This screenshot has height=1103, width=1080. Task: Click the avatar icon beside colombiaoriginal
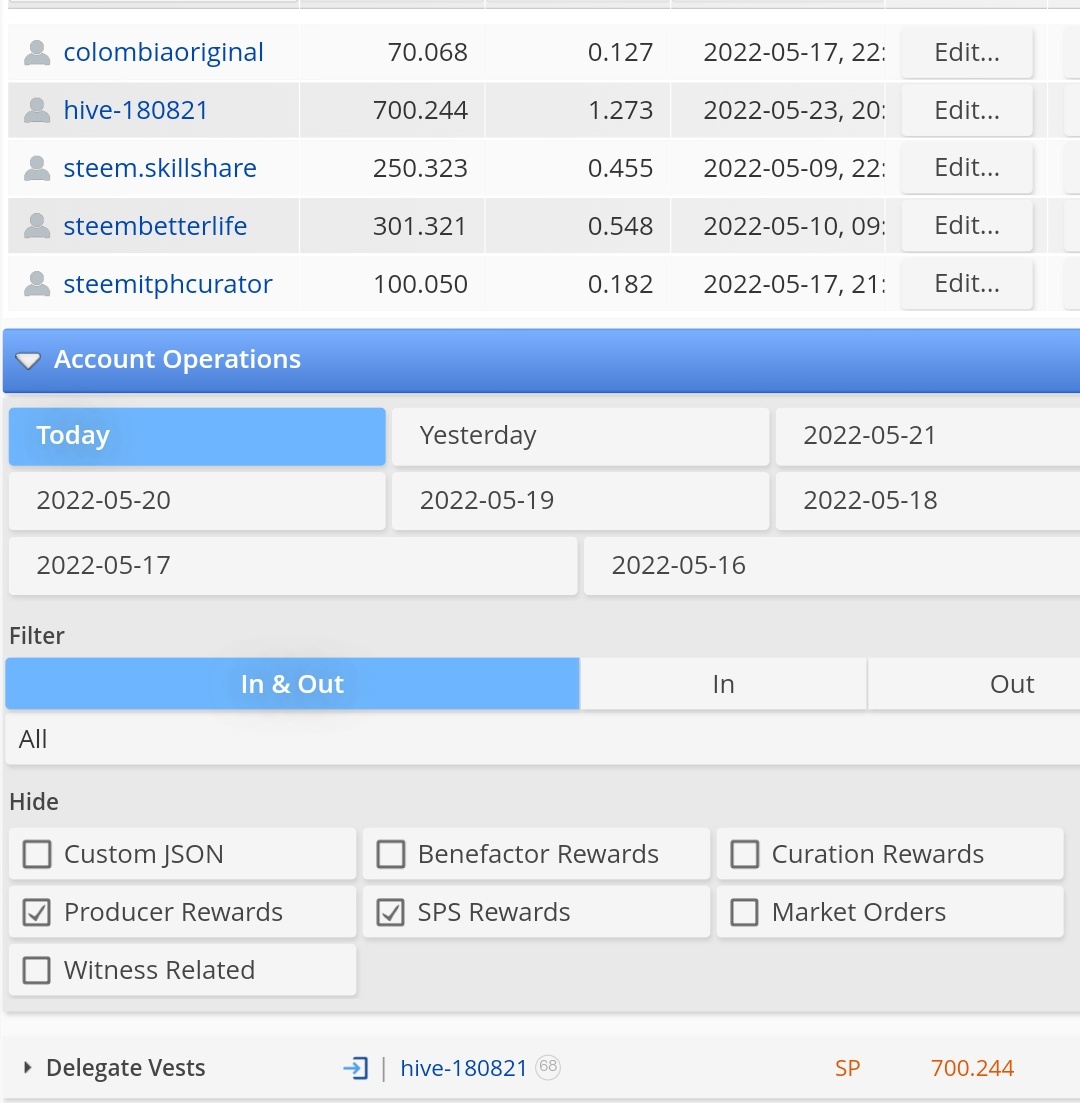[37, 53]
